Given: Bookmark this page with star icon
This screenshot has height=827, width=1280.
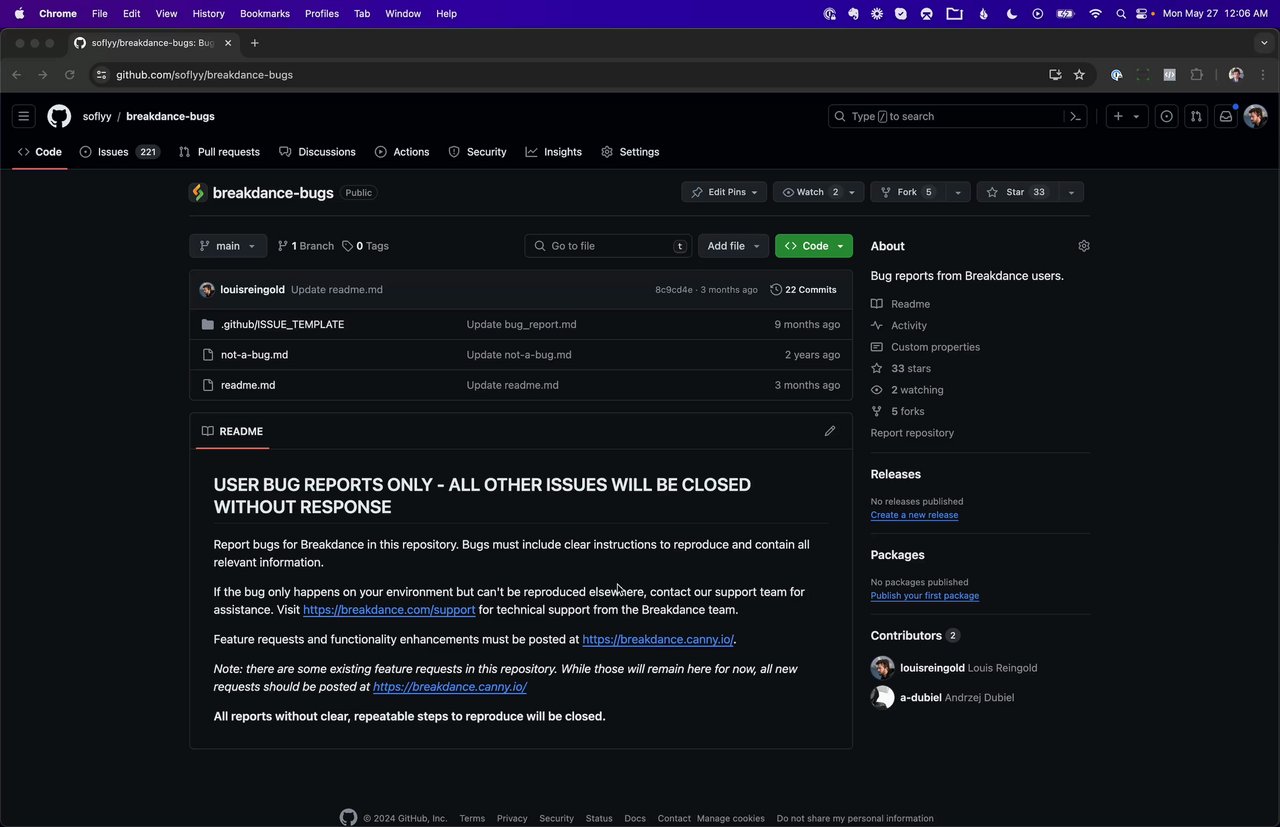Looking at the screenshot, I should point(1079,74).
